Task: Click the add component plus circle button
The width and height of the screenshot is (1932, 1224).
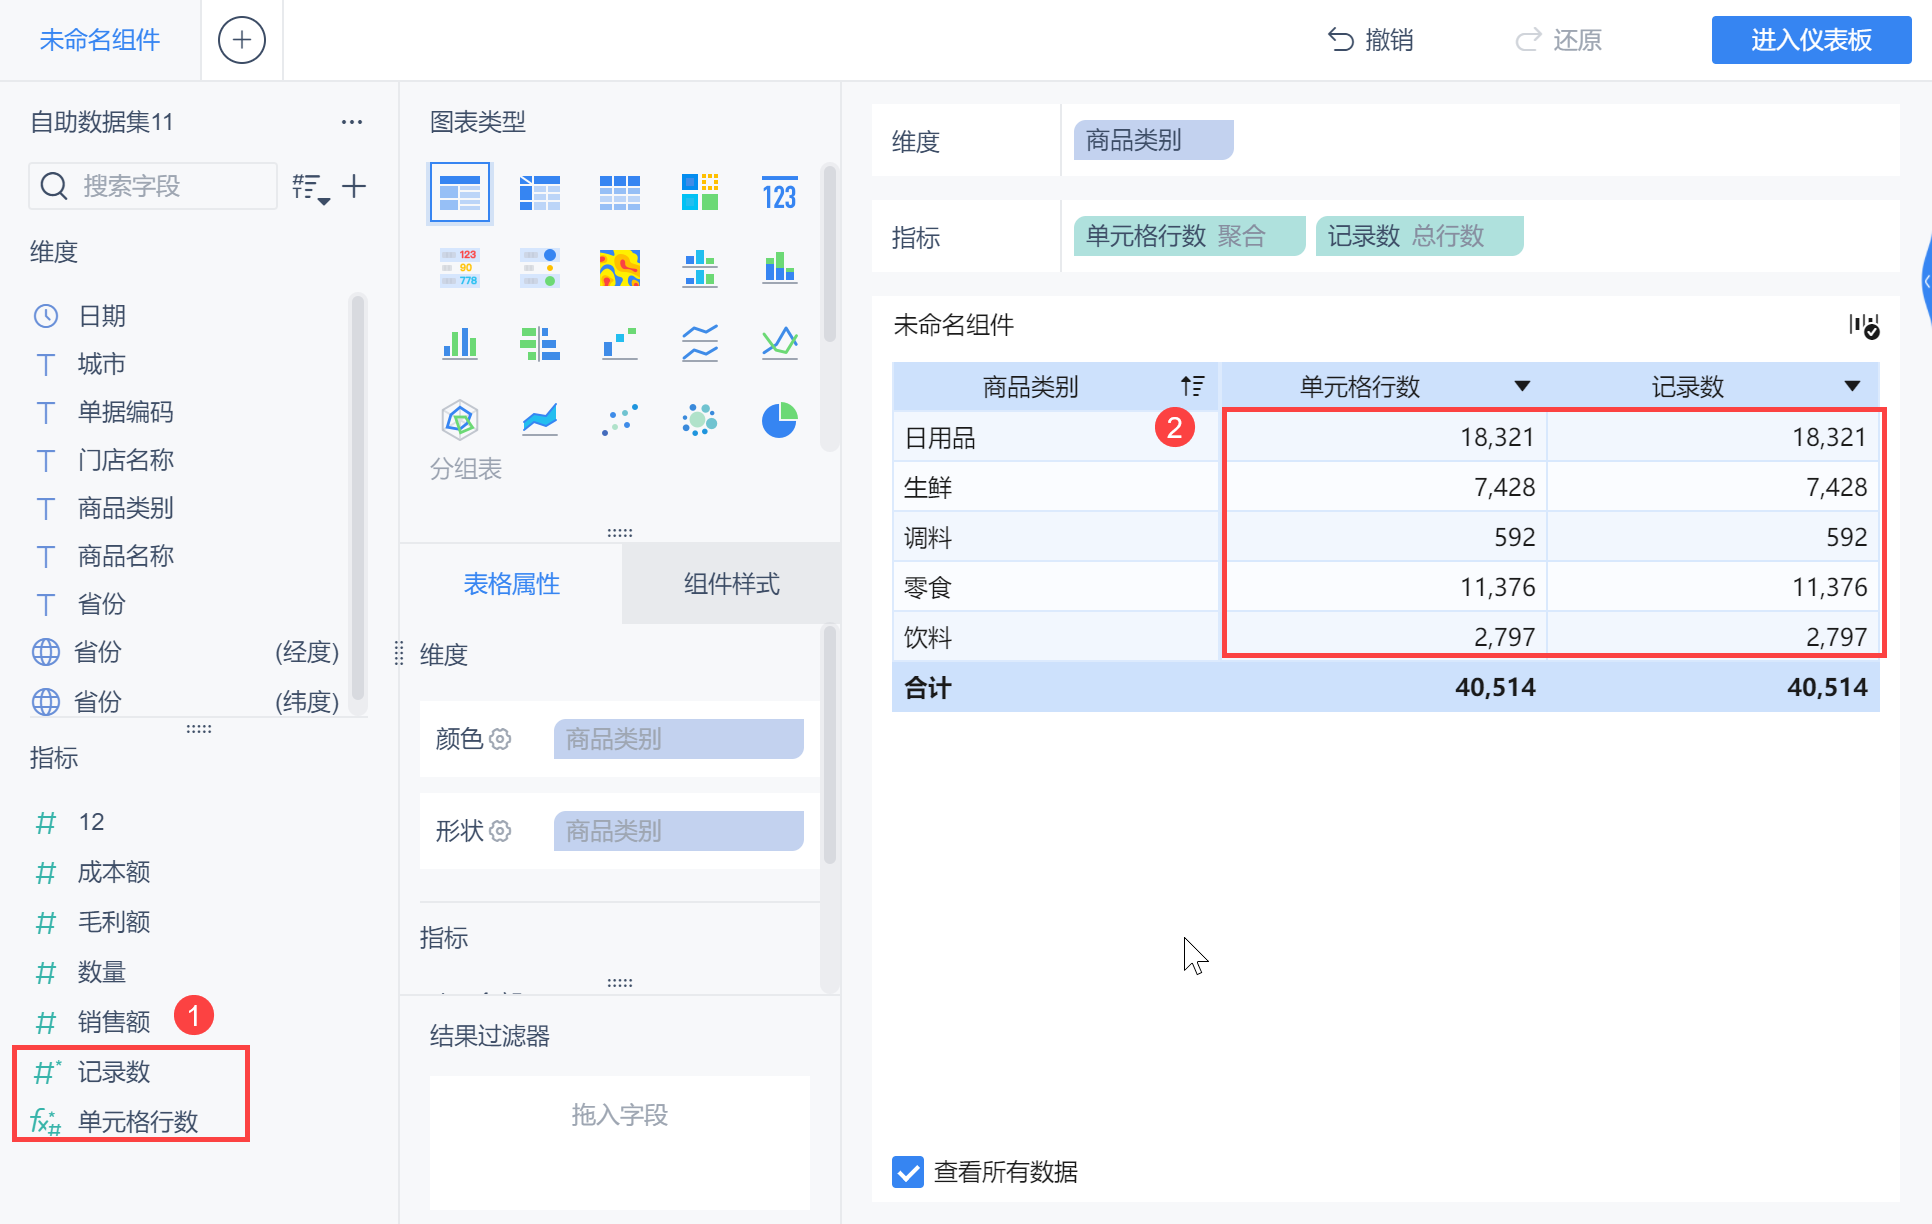Action: pyautogui.click(x=242, y=40)
